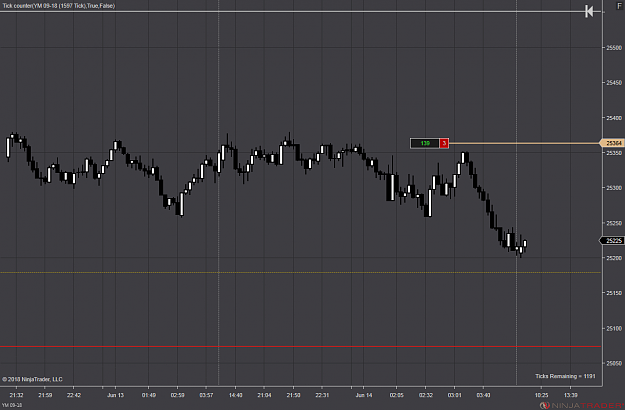625x410 pixels.
Task: Click the 22:31 time axis label
Action: (x=322, y=395)
